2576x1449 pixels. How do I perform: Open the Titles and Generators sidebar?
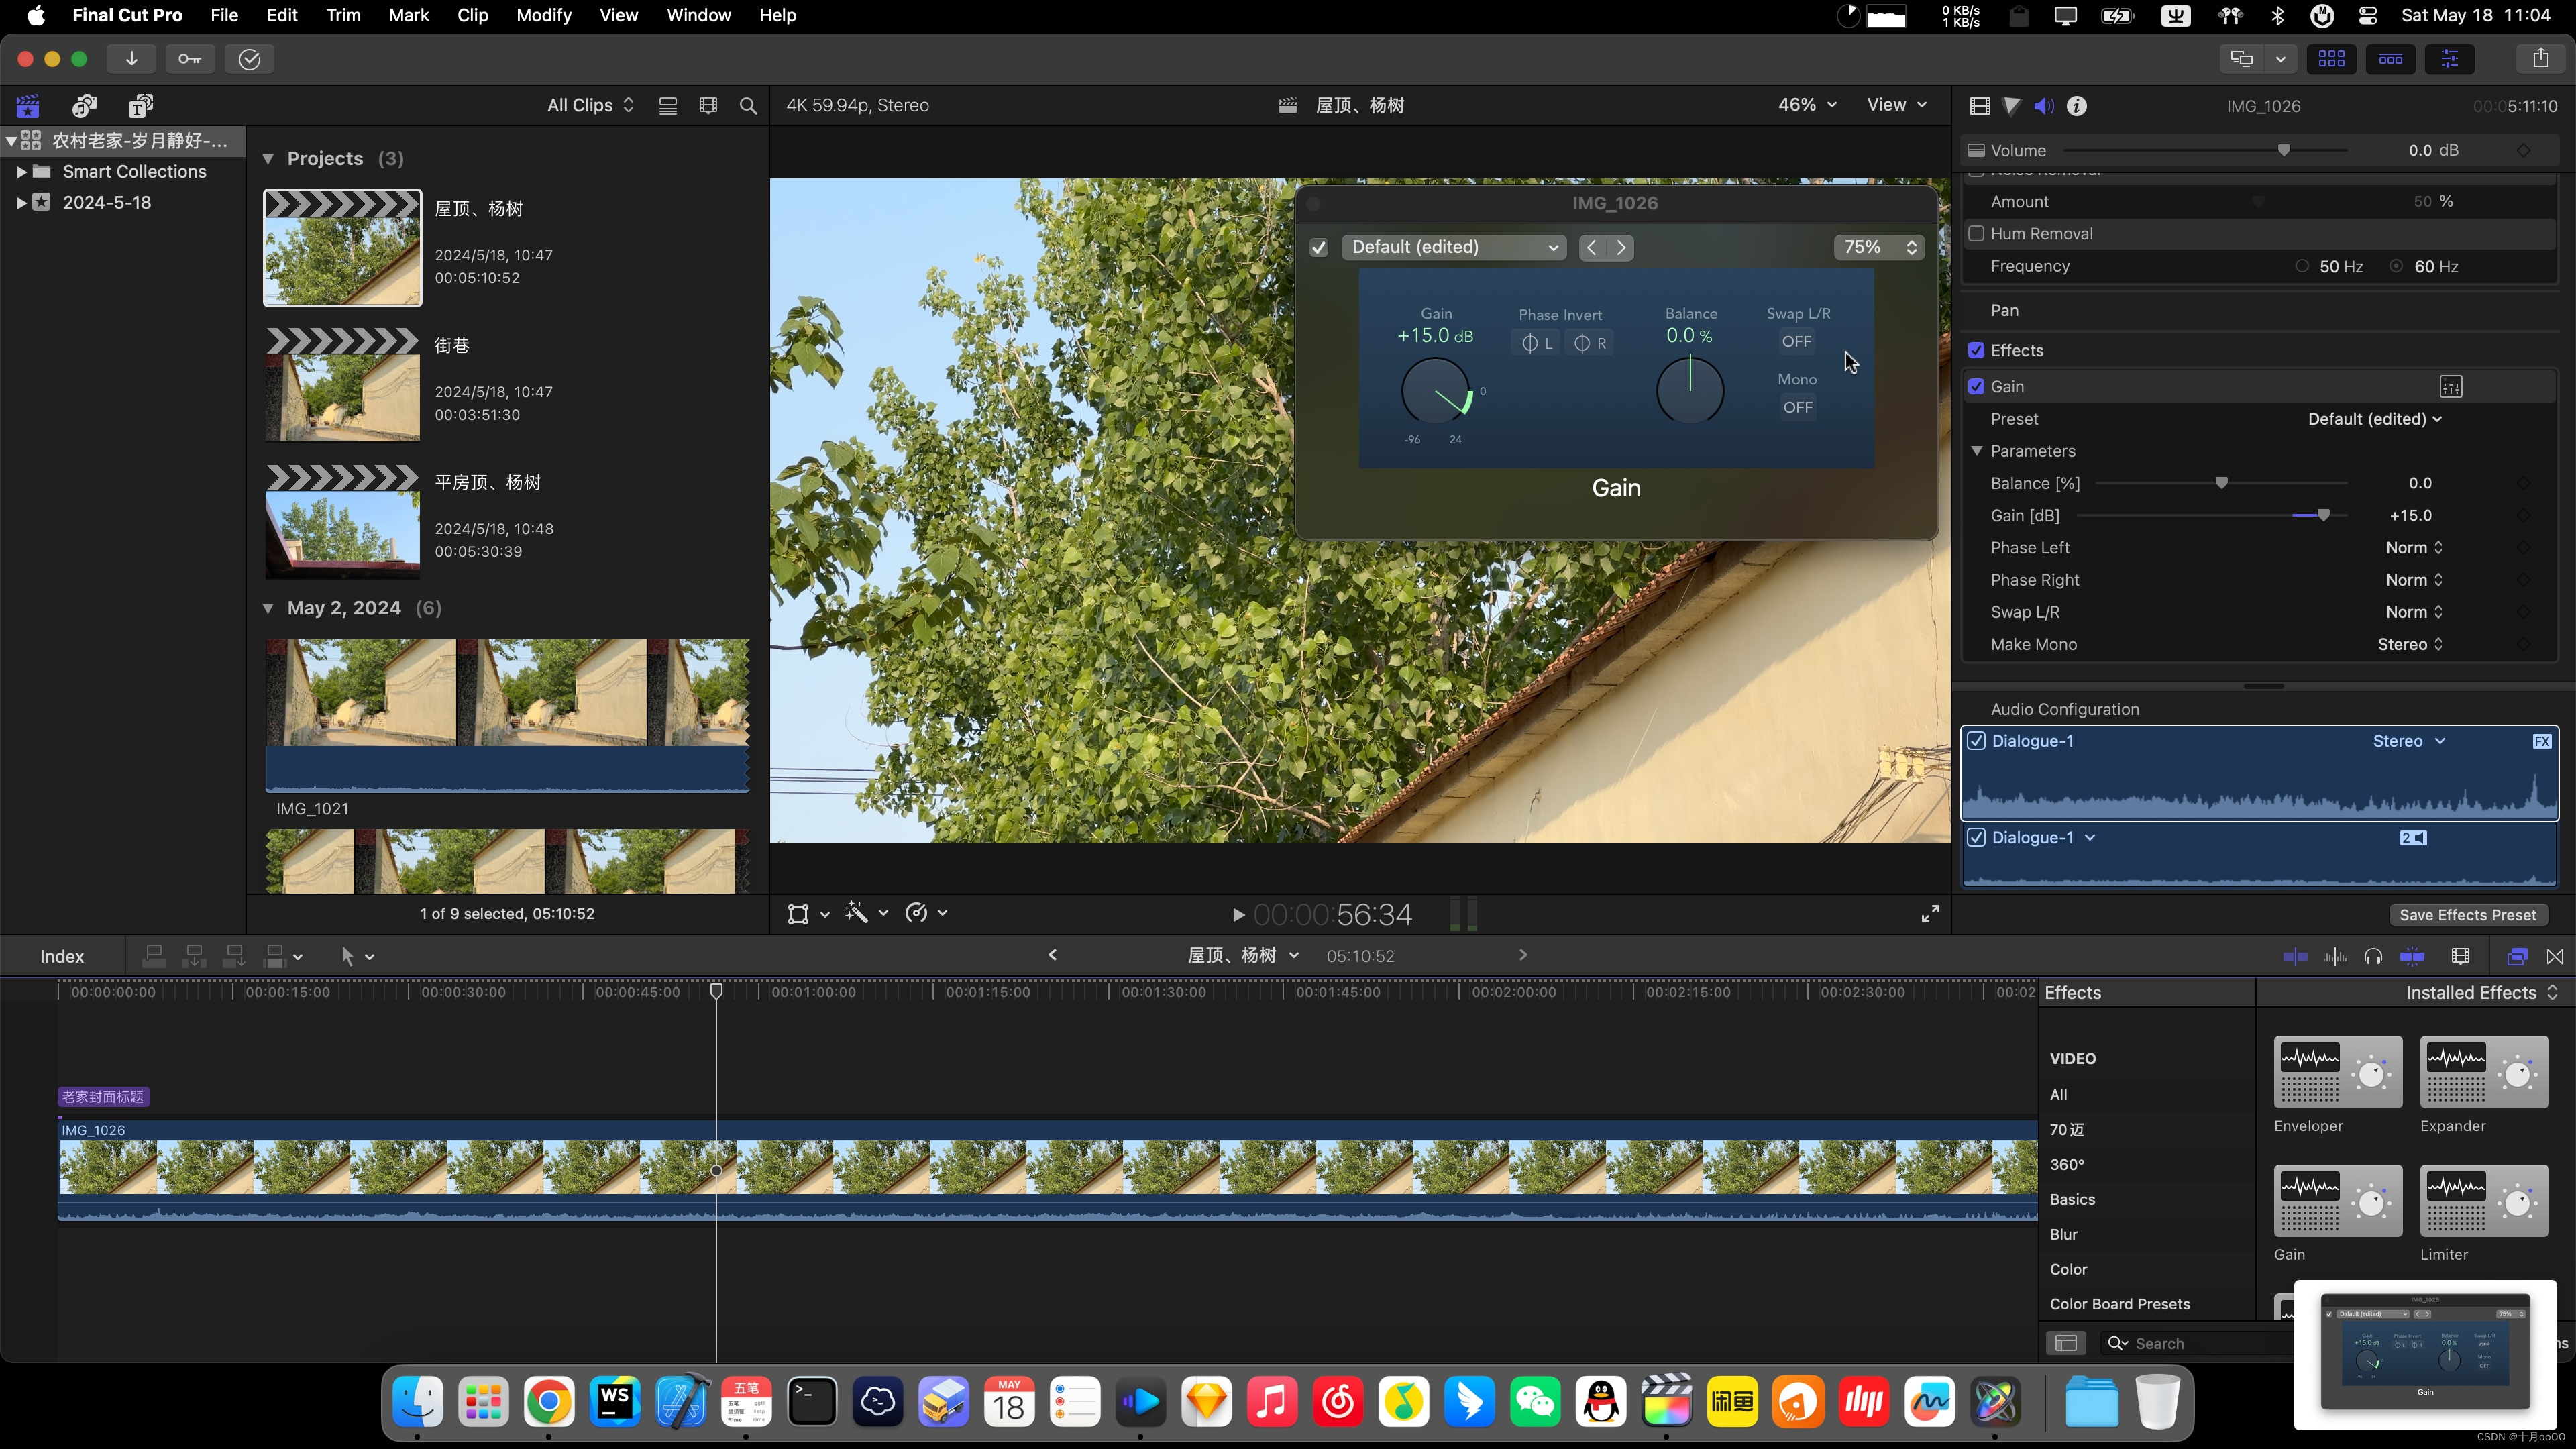tap(141, 106)
